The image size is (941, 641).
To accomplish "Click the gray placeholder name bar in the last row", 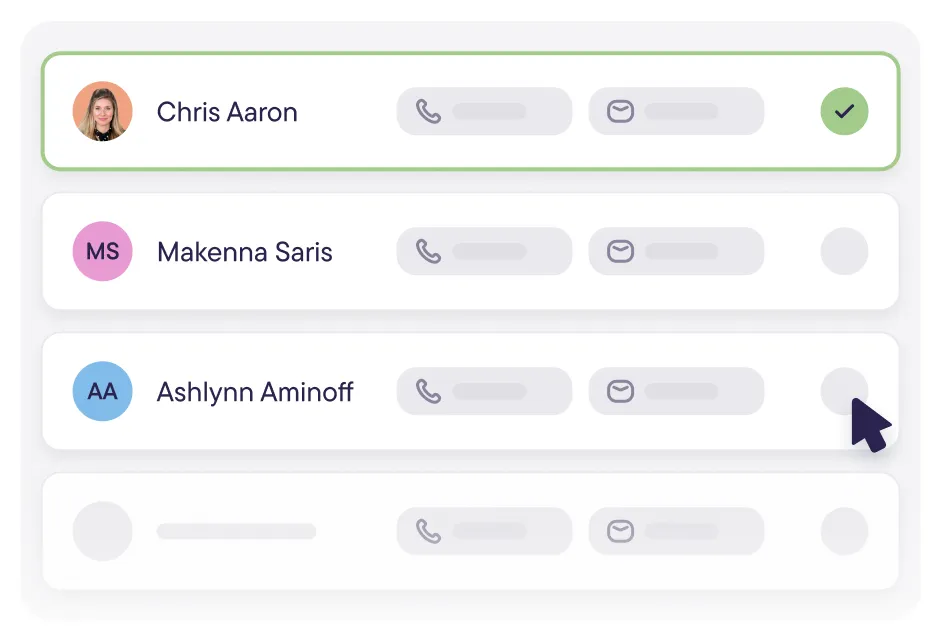I will (236, 531).
